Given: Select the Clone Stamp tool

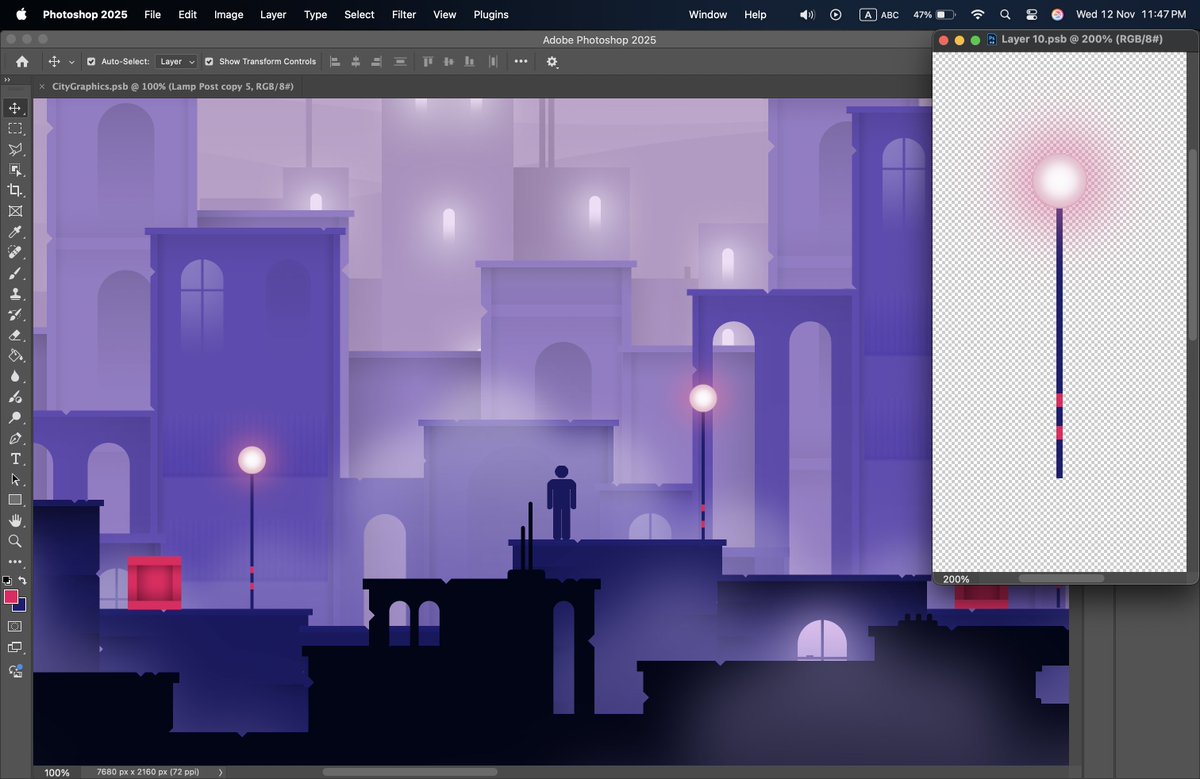Looking at the screenshot, I should click(x=15, y=294).
